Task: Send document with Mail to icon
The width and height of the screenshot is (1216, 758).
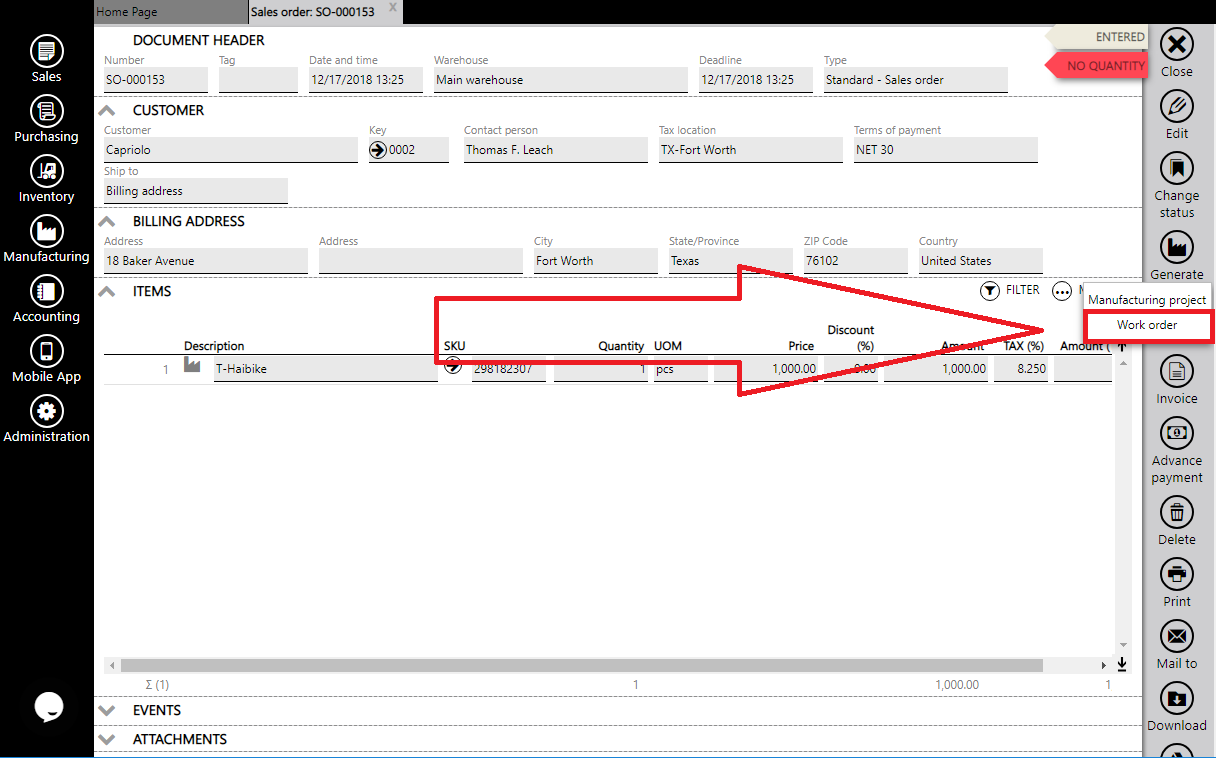Action: (x=1176, y=636)
